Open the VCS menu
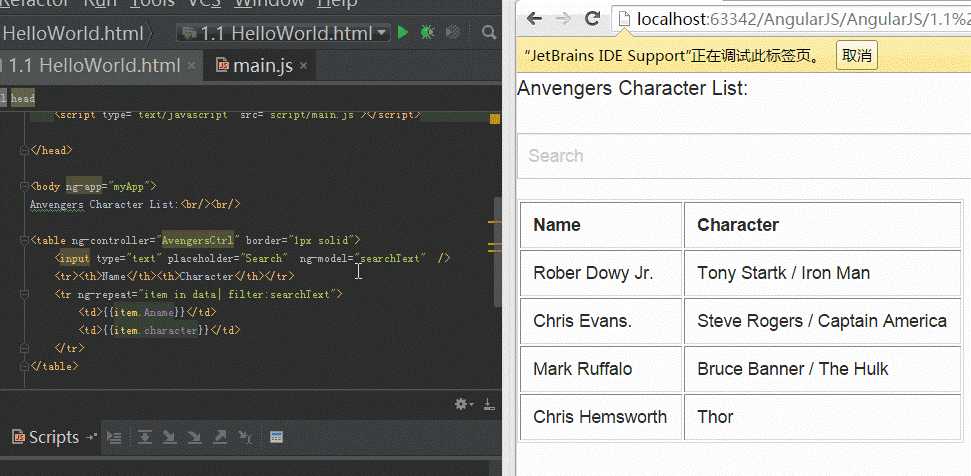This screenshot has width=971, height=476. point(204,4)
